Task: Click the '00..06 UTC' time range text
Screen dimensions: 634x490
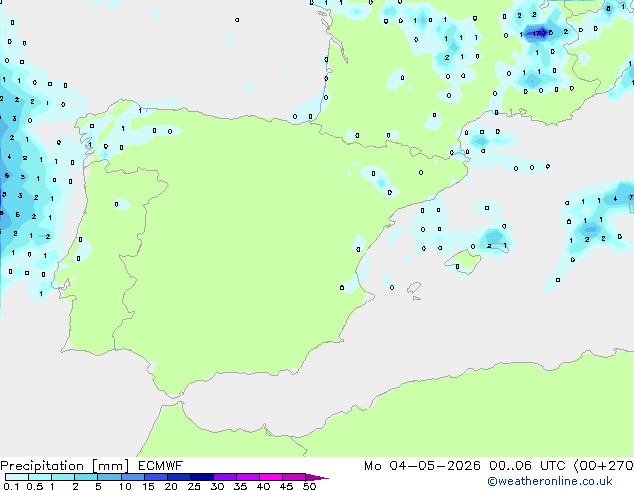Action: [x=527, y=466]
